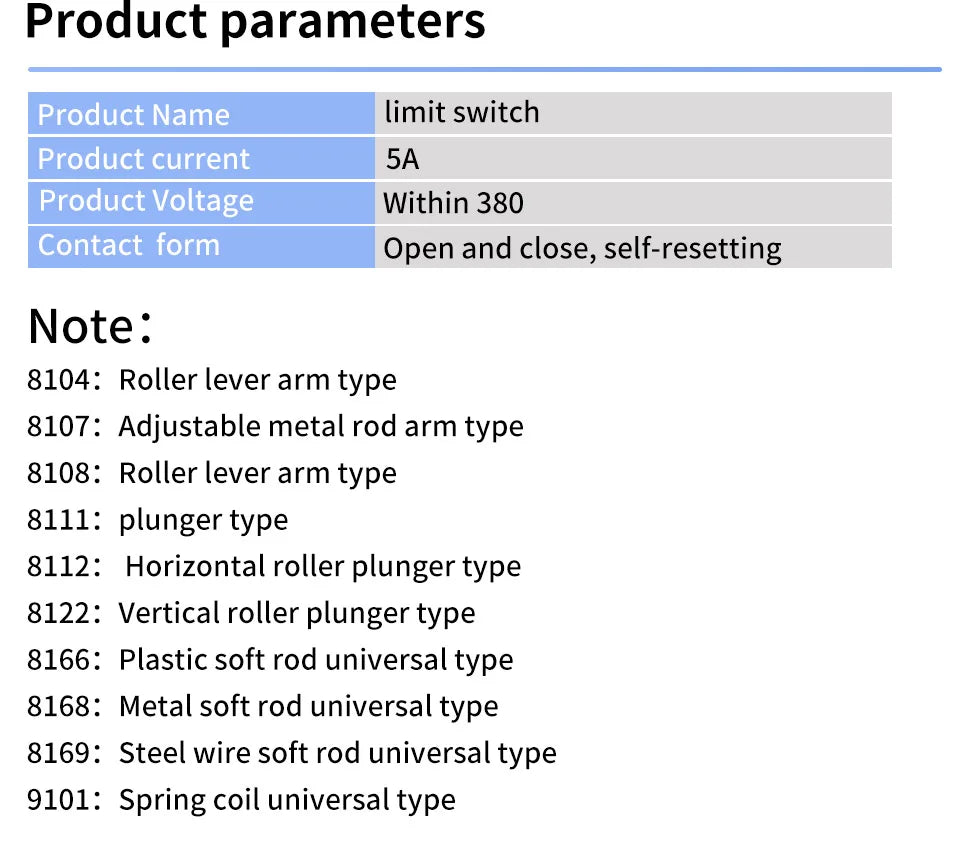Viewport: 970px width, 856px height.
Task: Click the 8107 Adjustable metal rod line
Action: [275, 427]
